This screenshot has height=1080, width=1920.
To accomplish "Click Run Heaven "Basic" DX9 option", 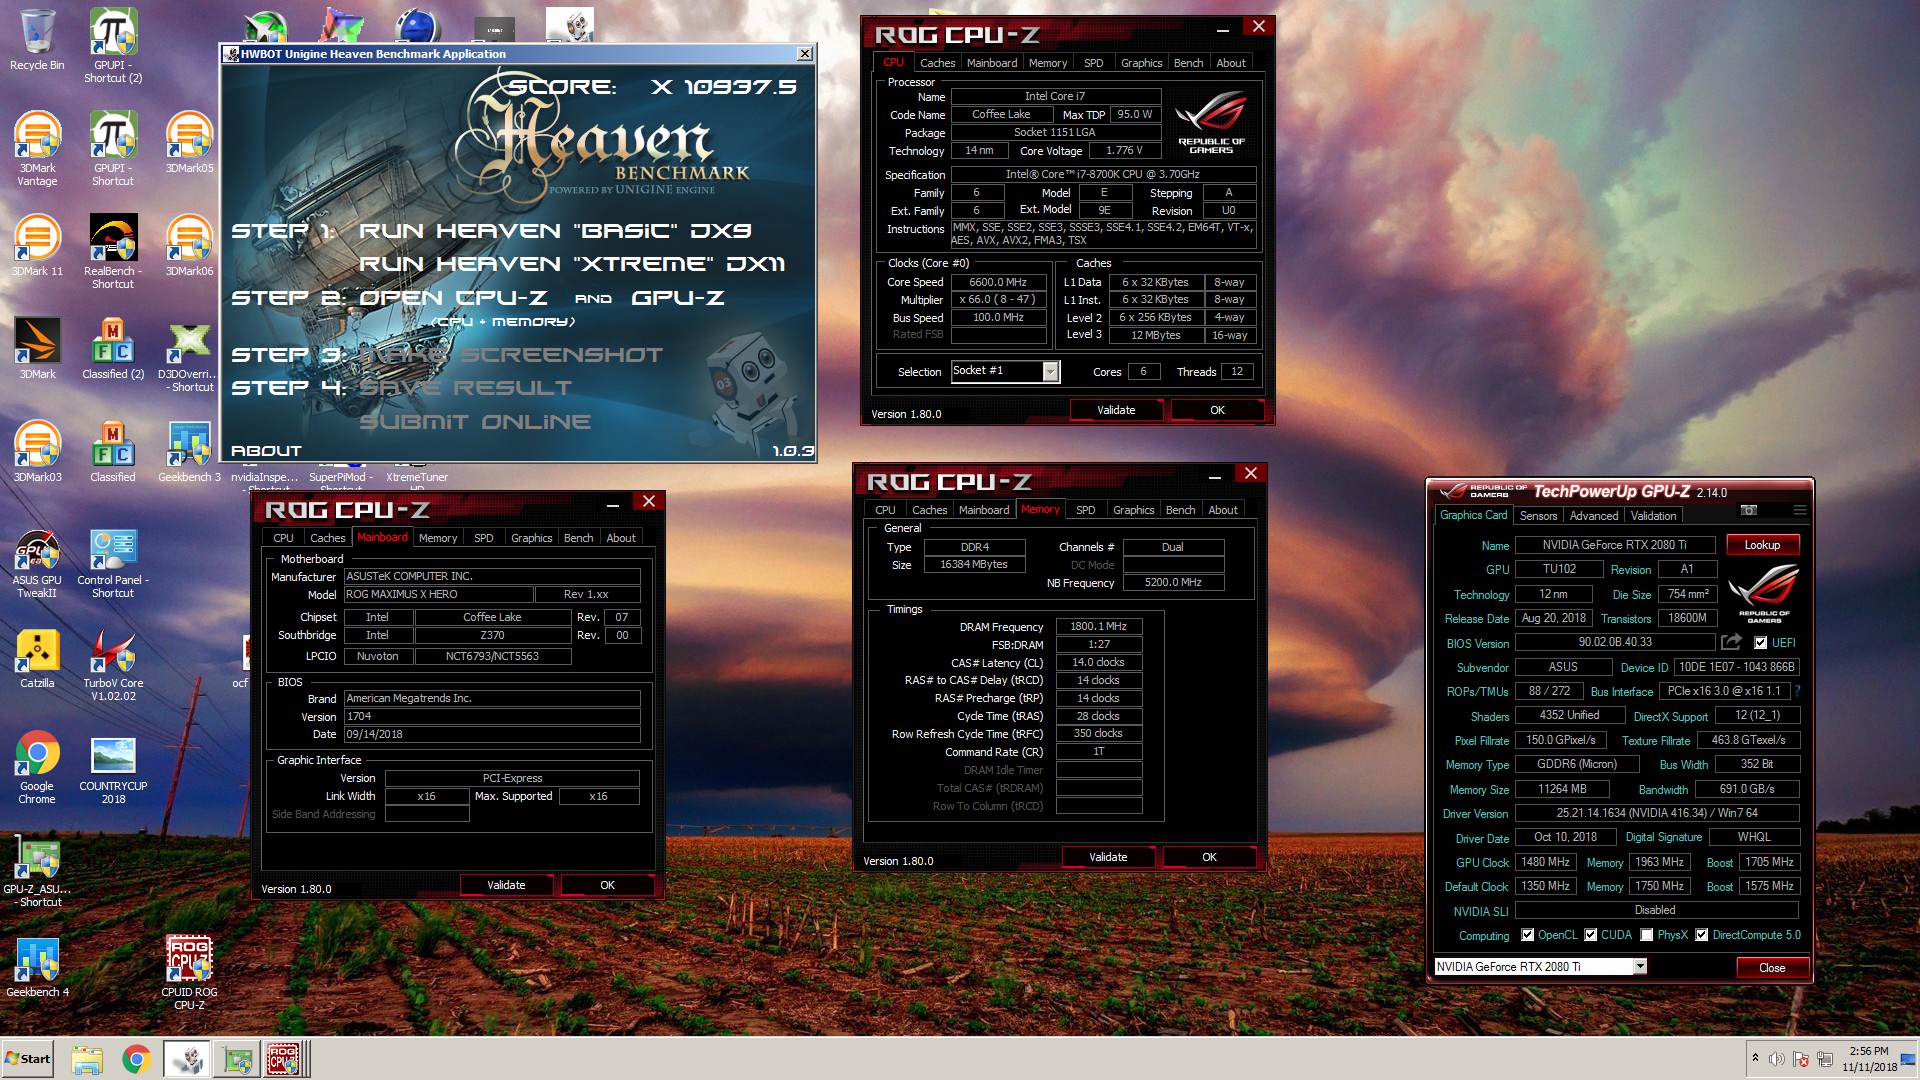I will coord(555,231).
